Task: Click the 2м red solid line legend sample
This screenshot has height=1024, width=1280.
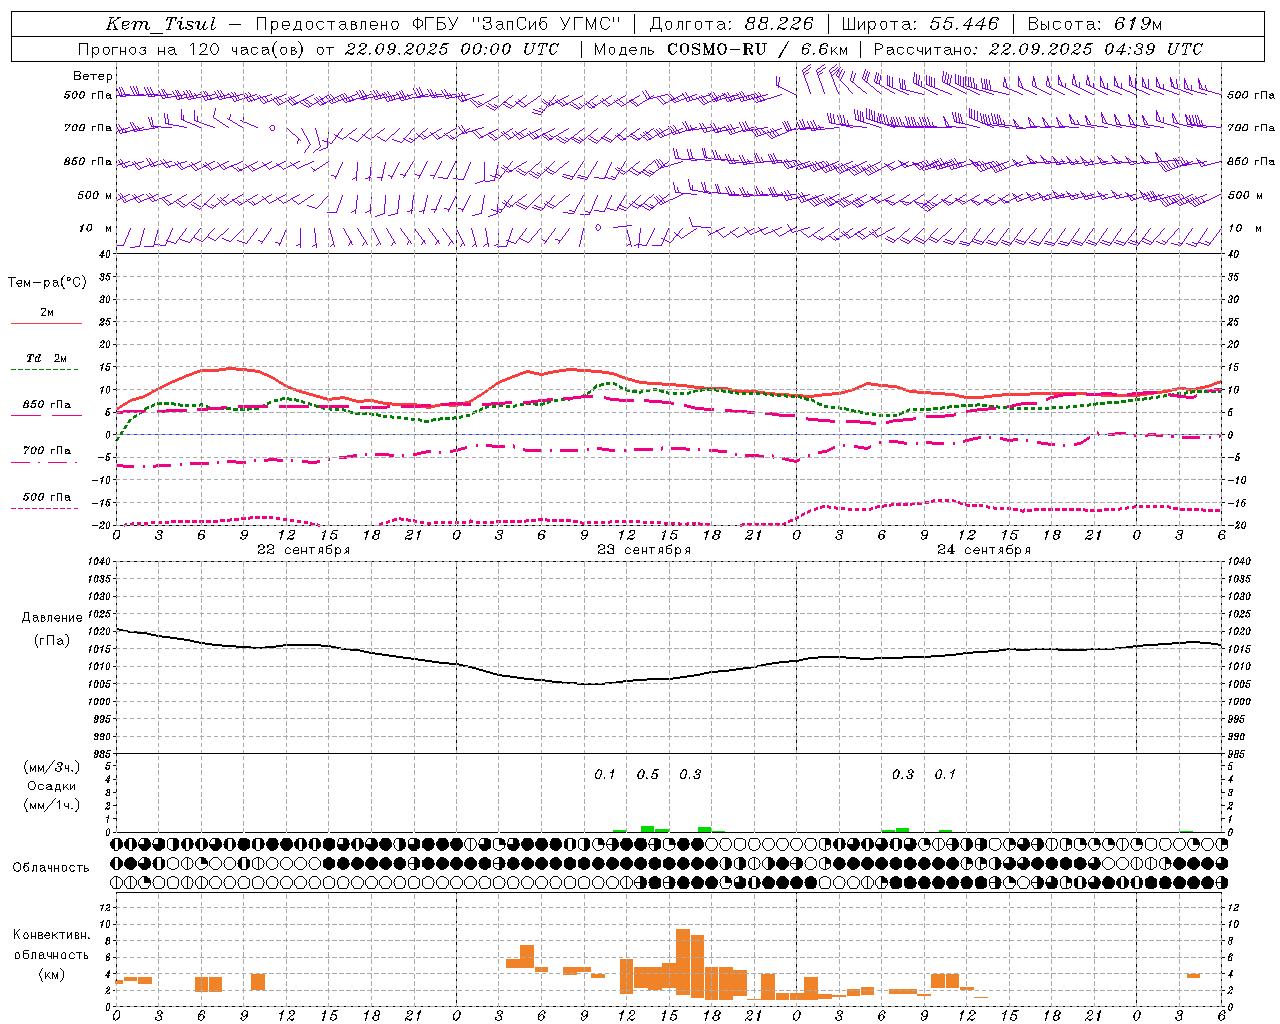Action: 46,323
